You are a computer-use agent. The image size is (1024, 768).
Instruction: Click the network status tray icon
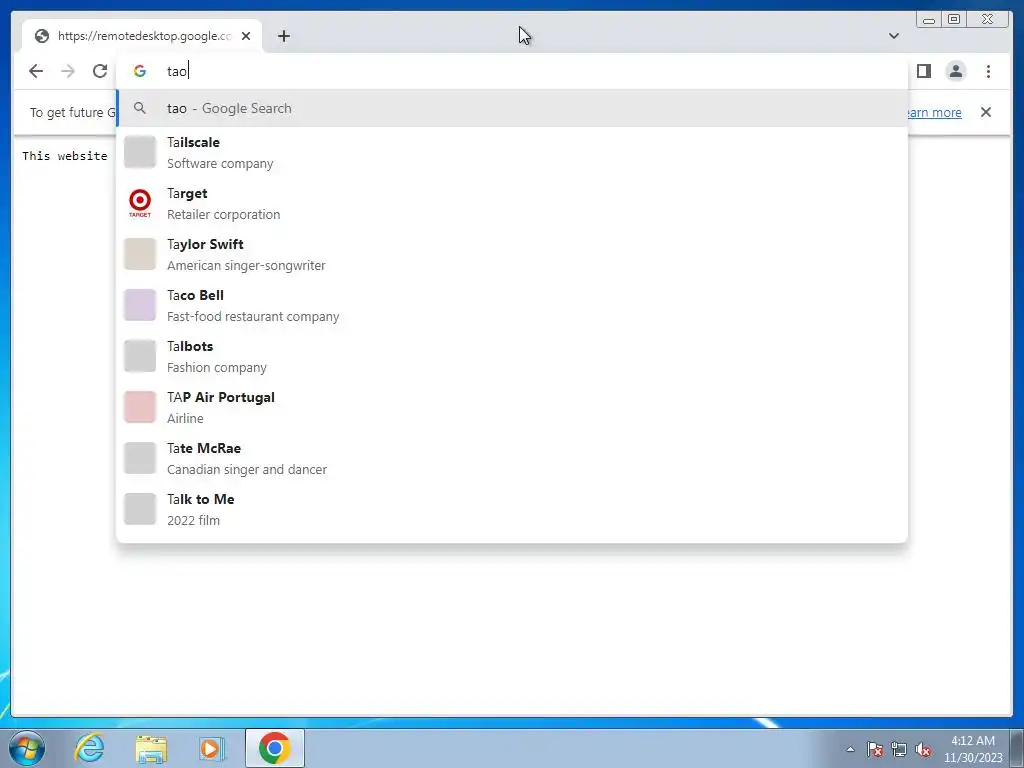[x=899, y=749]
